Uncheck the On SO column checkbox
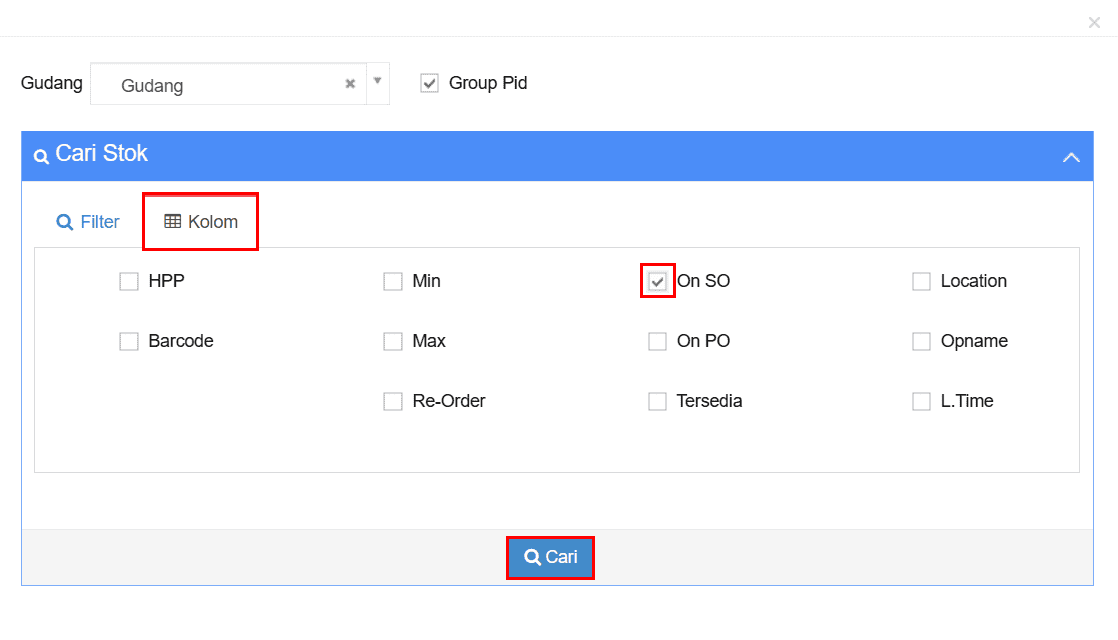The image size is (1118, 640). pos(657,282)
